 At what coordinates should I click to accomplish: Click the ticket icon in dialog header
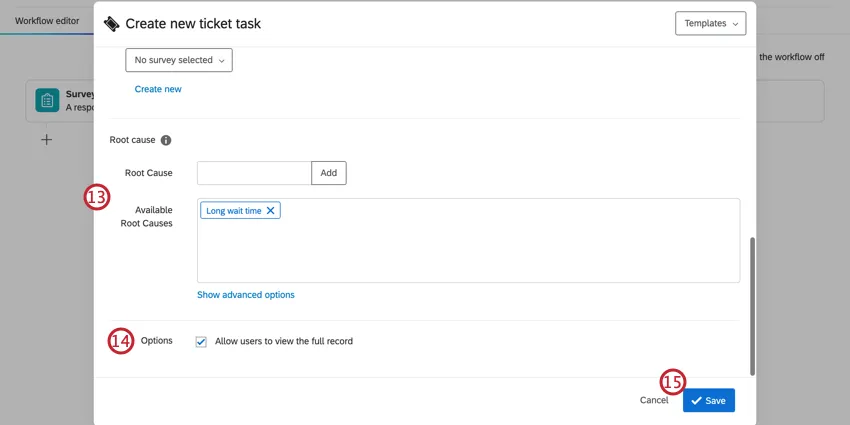(111, 23)
